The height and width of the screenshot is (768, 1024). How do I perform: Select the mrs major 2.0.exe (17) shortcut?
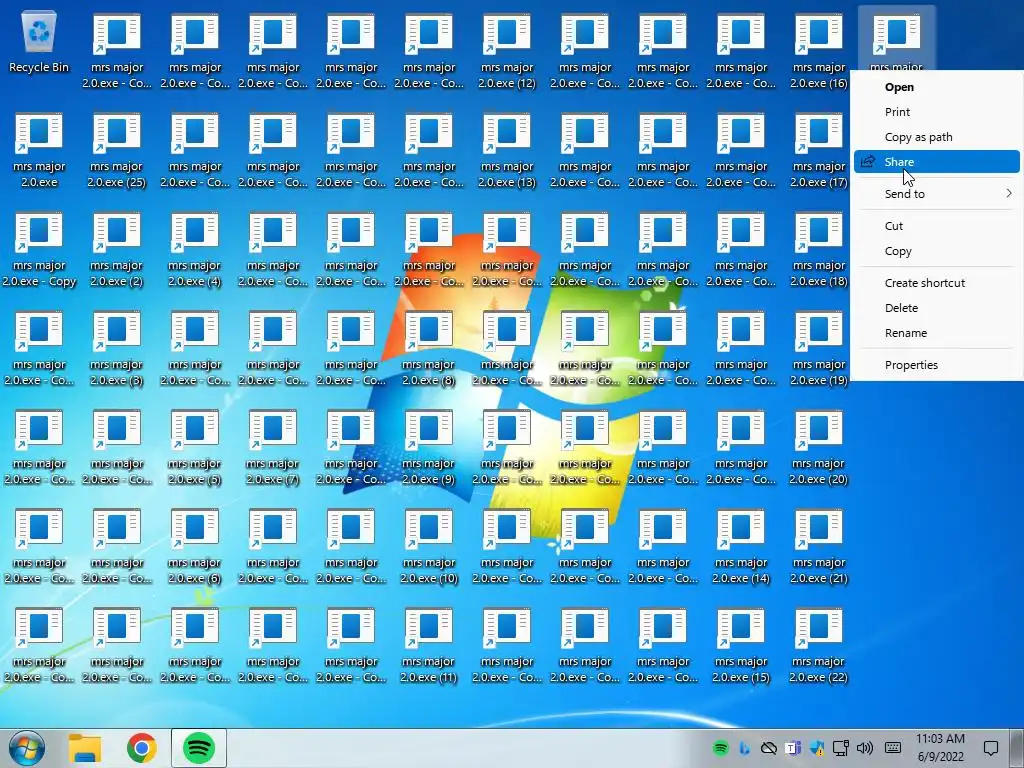(x=818, y=152)
